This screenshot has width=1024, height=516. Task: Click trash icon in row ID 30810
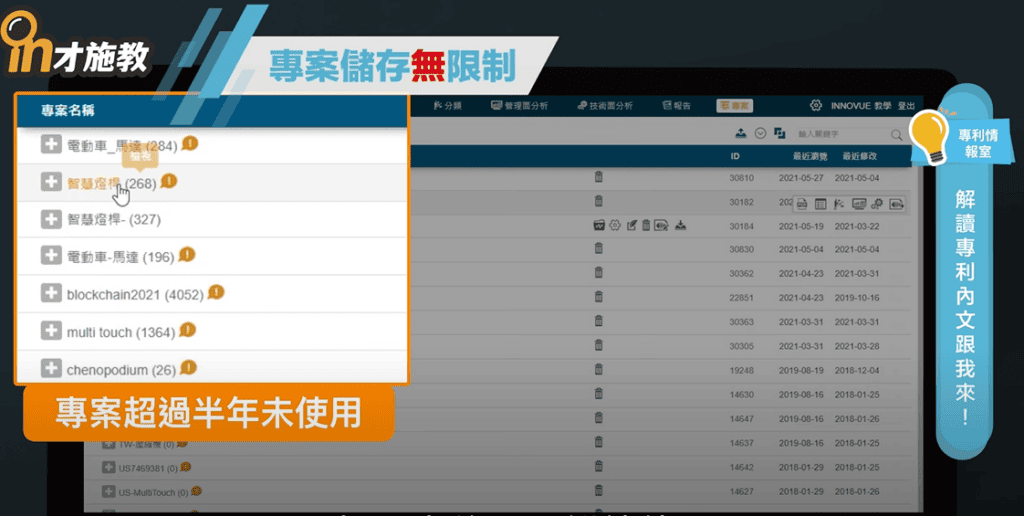599,177
